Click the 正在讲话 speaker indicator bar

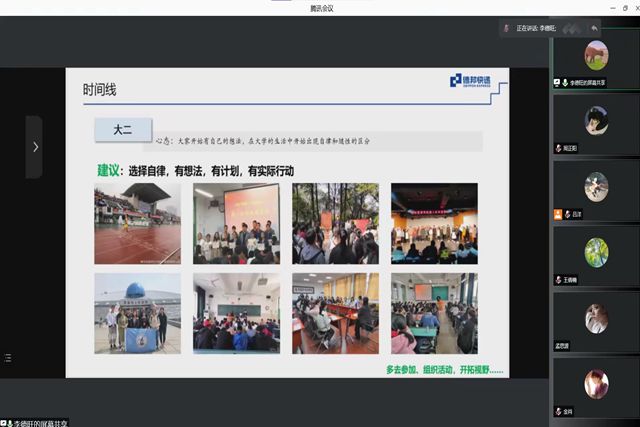[541, 28]
